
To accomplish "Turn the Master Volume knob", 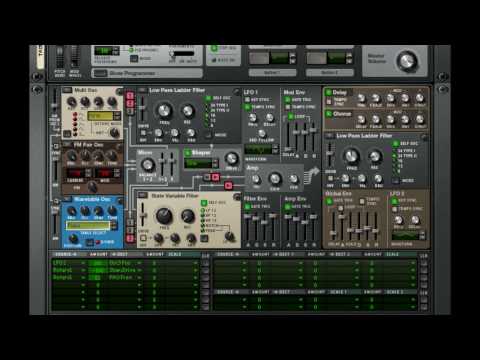I will point(407,61).
